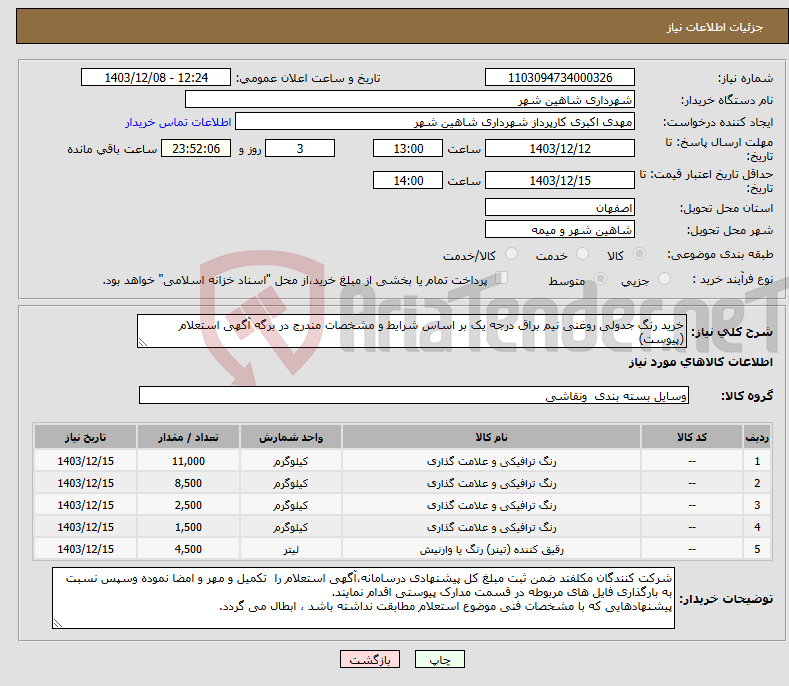
Task: Click the بازگشت (back) button
Action: coord(370,660)
